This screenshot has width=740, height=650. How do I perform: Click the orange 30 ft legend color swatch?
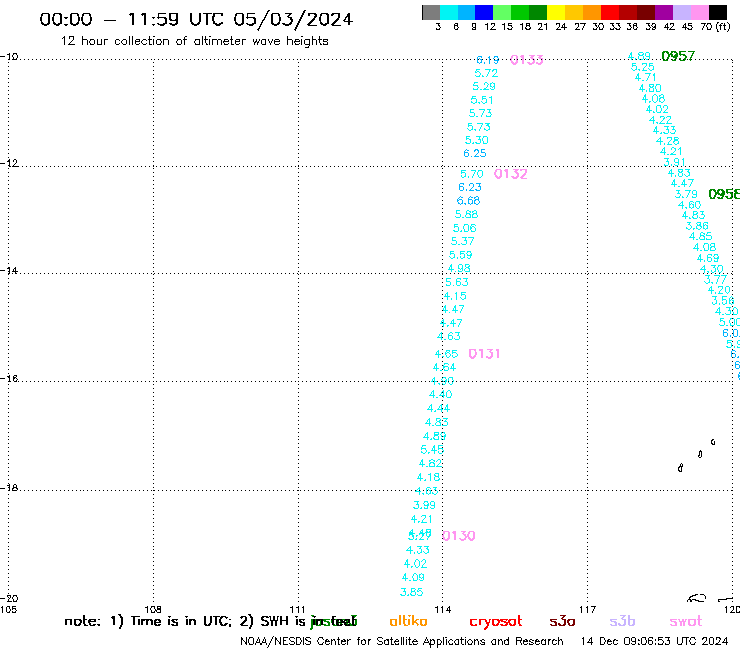592,12
